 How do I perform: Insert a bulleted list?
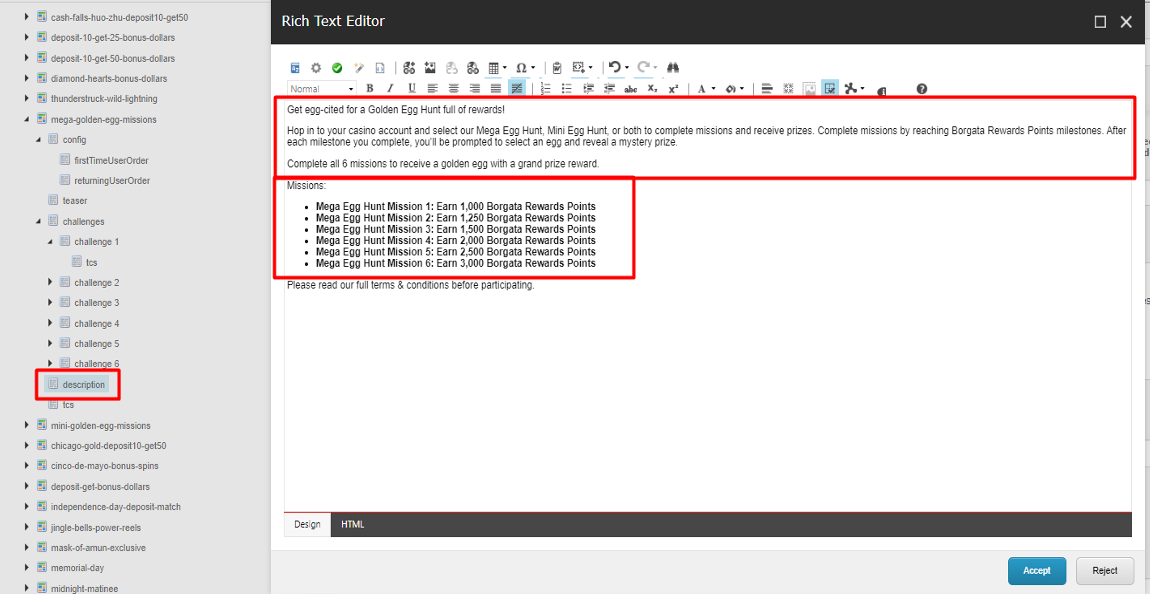point(566,89)
